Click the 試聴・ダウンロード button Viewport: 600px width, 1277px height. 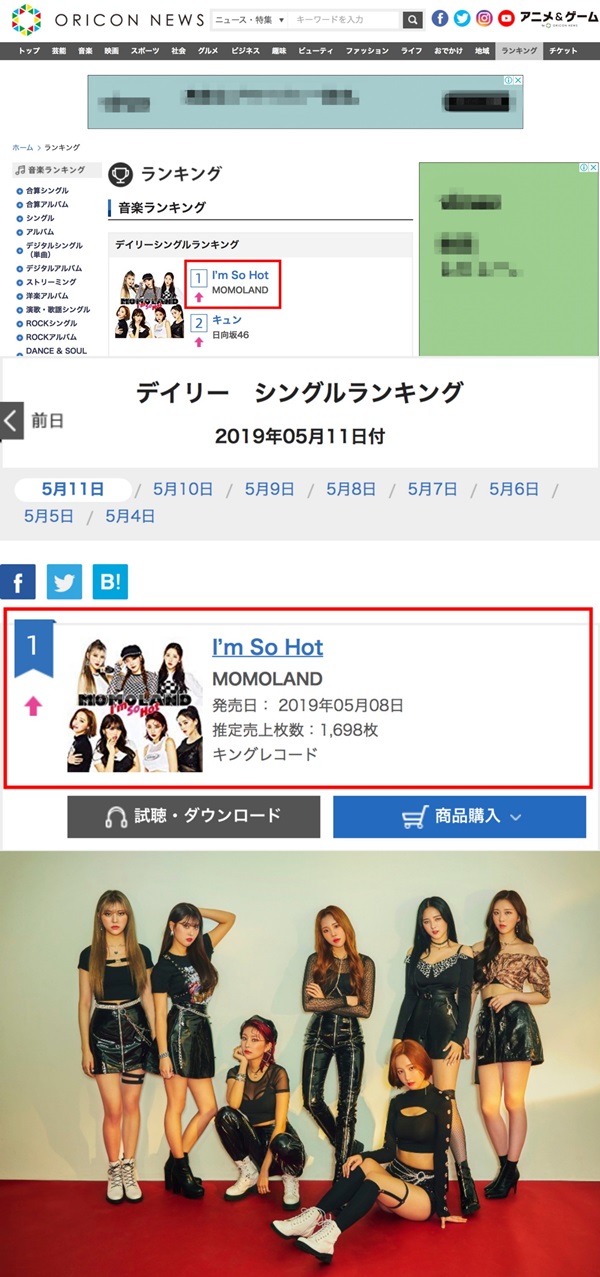tap(194, 816)
